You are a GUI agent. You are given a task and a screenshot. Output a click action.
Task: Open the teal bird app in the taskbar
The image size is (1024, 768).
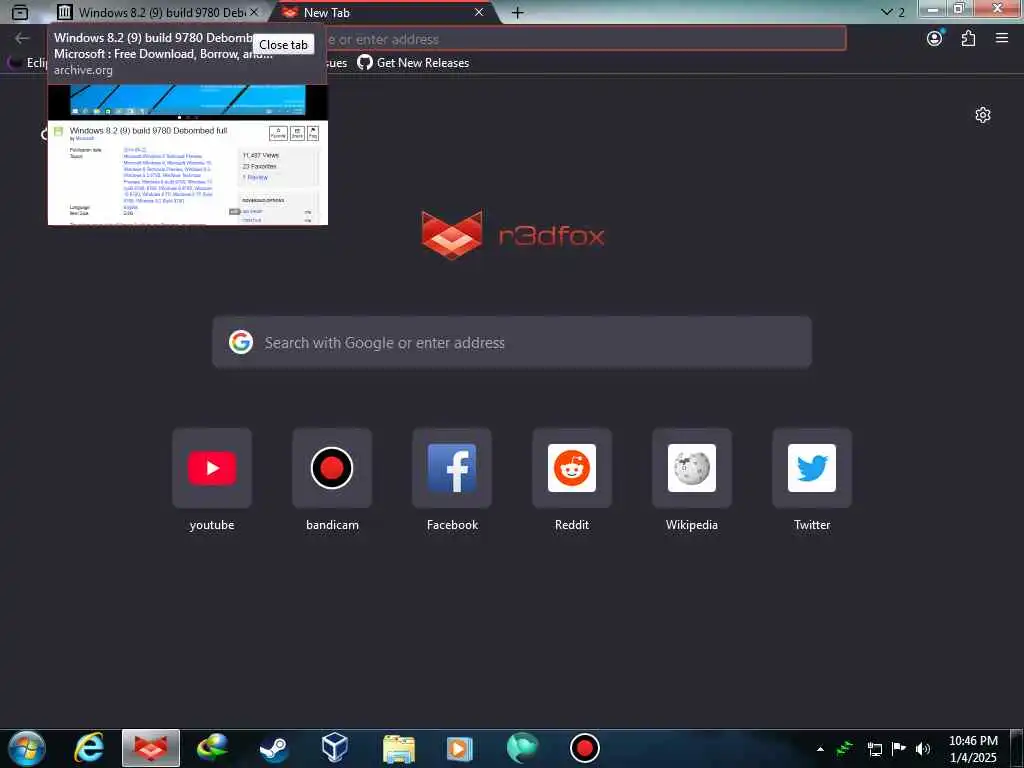(522, 748)
